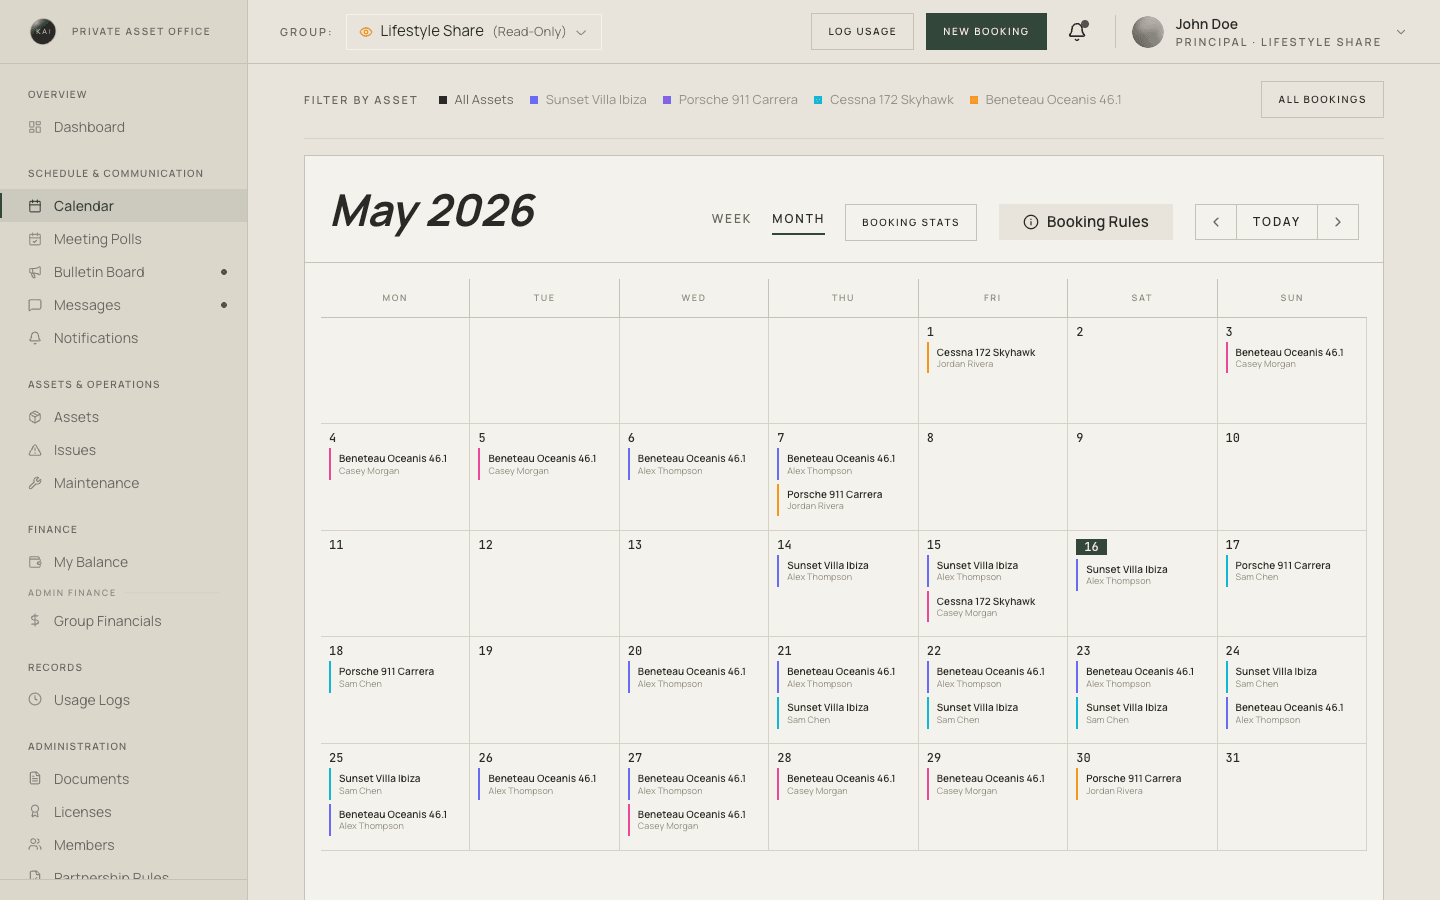Click the KAI logo icon
This screenshot has width=1440, height=900.
(x=43, y=31)
